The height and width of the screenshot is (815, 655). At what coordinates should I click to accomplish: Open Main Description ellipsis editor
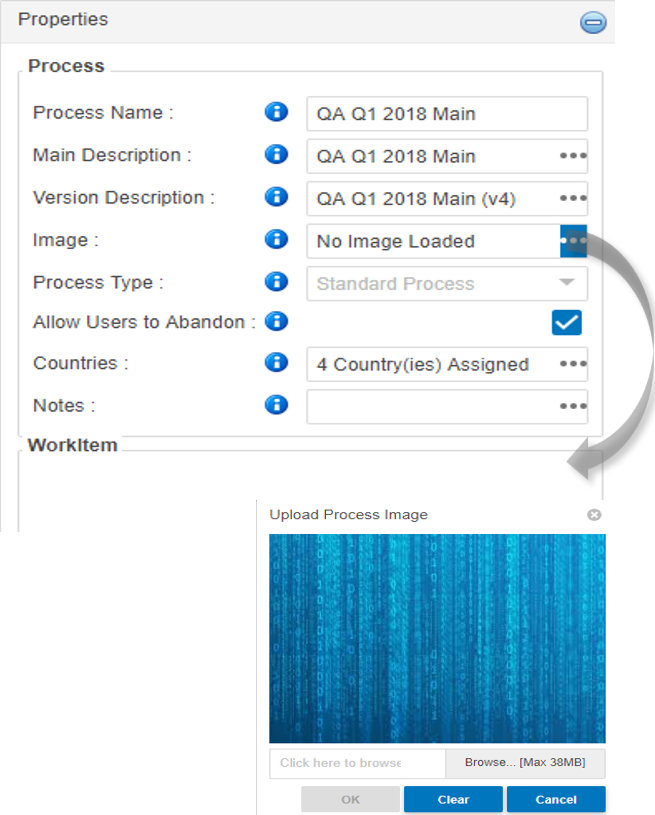point(573,156)
